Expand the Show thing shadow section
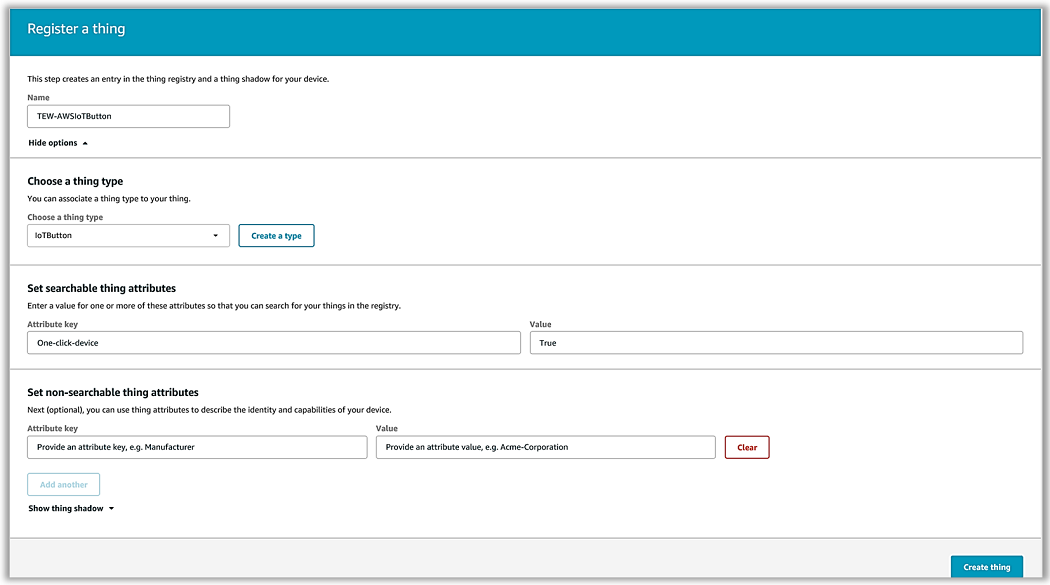The image size is (1050, 585). [66, 508]
